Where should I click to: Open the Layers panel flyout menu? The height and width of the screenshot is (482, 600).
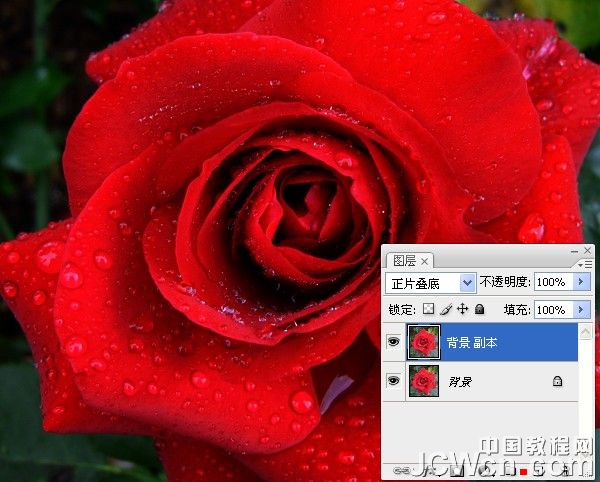point(584,263)
